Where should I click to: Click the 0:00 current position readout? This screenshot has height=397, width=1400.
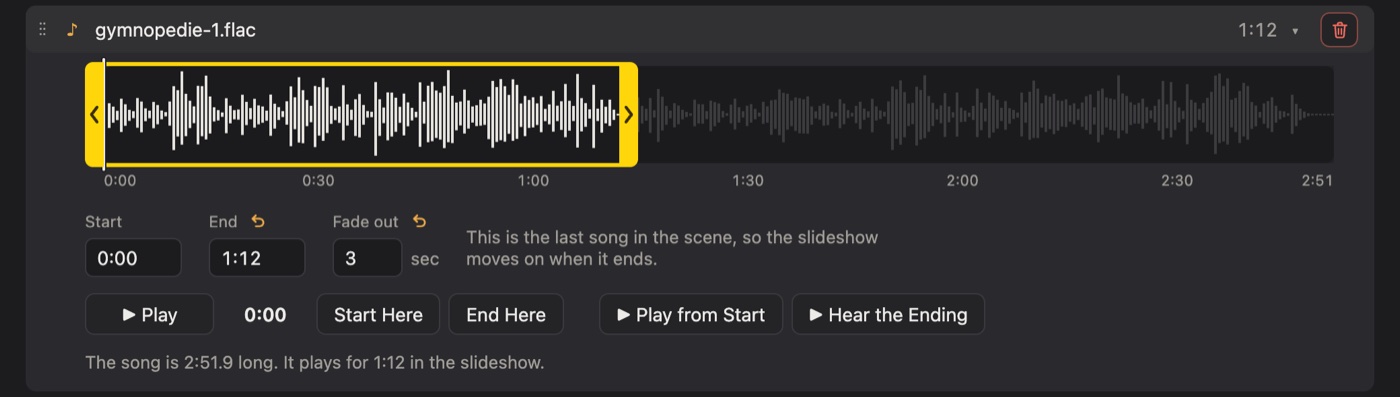coord(265,315)
